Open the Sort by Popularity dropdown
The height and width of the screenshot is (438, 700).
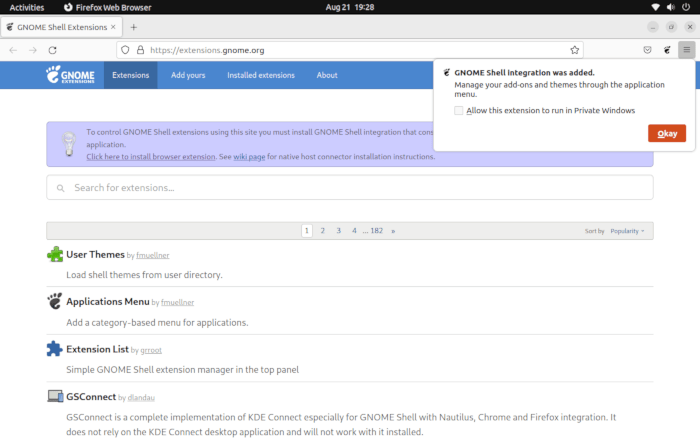627,231
